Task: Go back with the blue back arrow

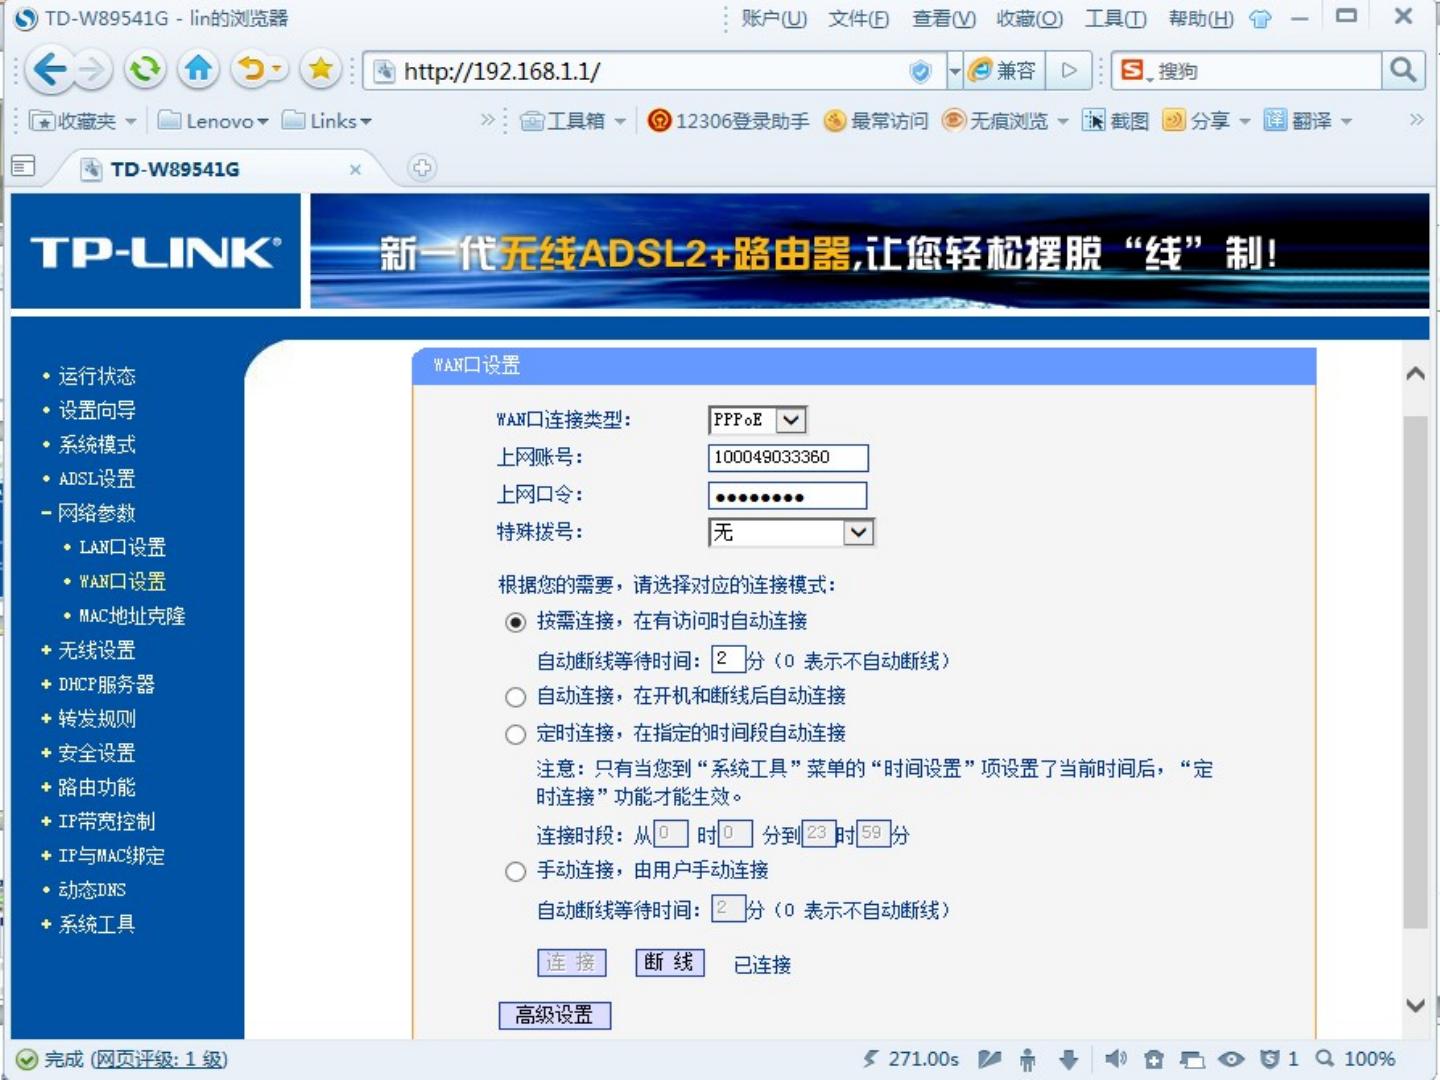Action: pos(49,70)
